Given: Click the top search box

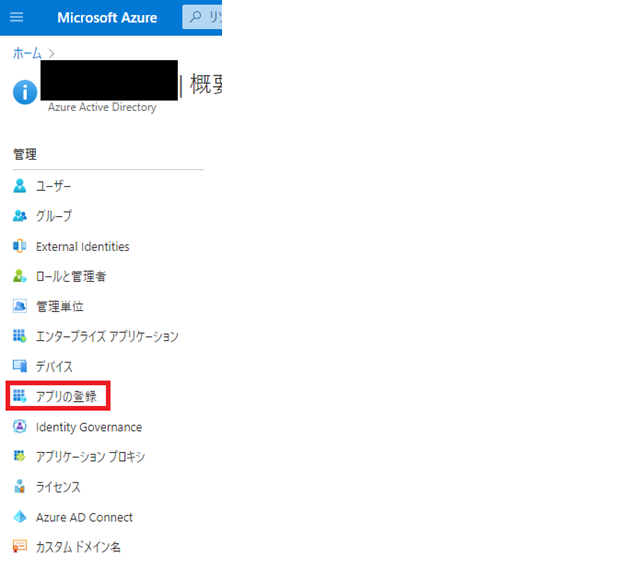Looking at the screenshot, I should (203, 18).
